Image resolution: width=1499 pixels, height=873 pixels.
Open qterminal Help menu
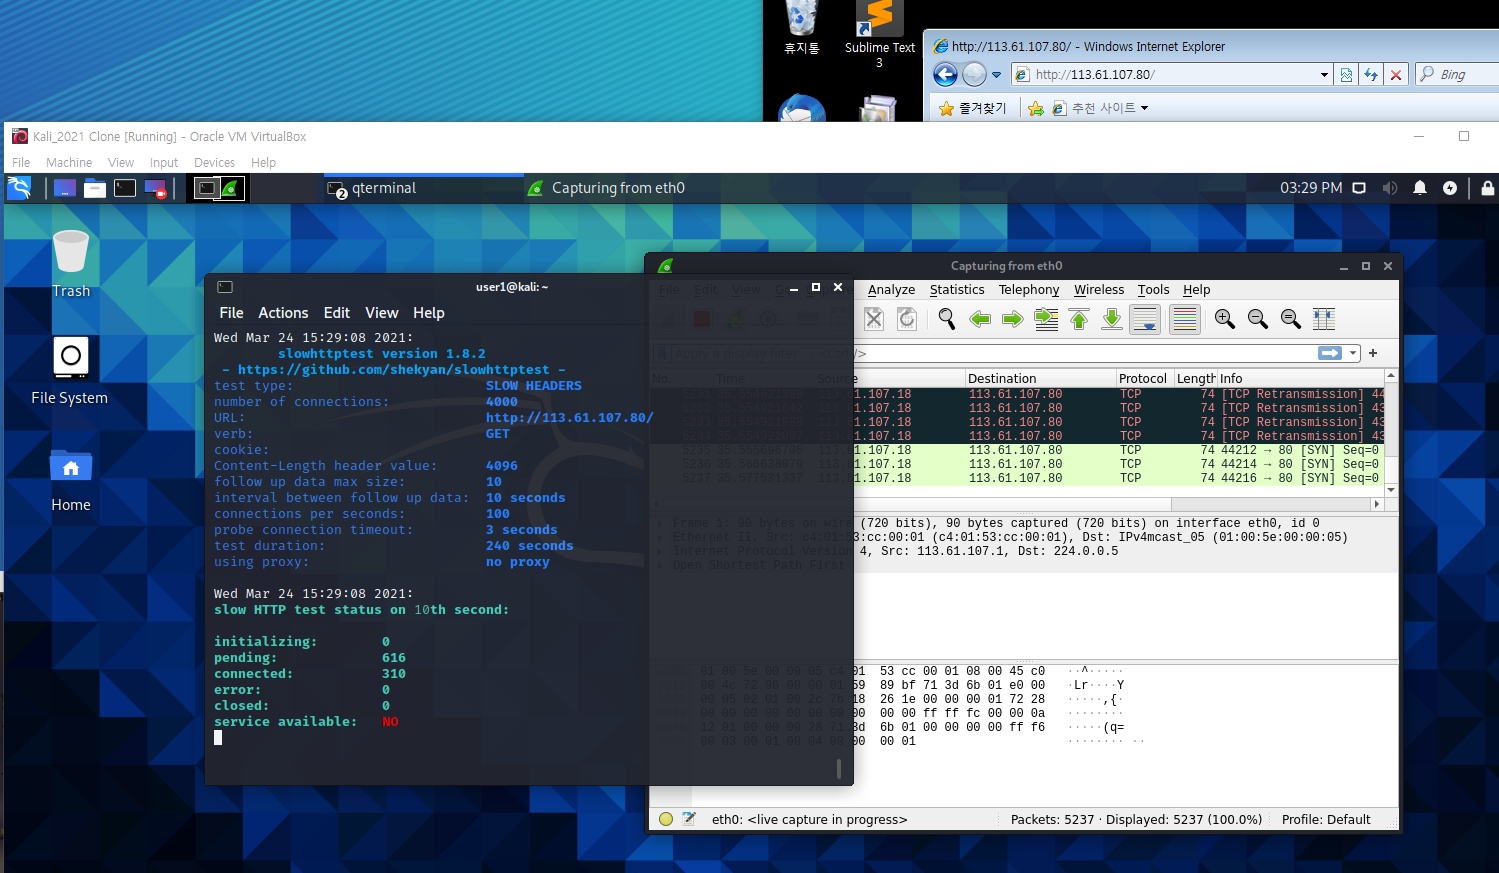(429, 313)
